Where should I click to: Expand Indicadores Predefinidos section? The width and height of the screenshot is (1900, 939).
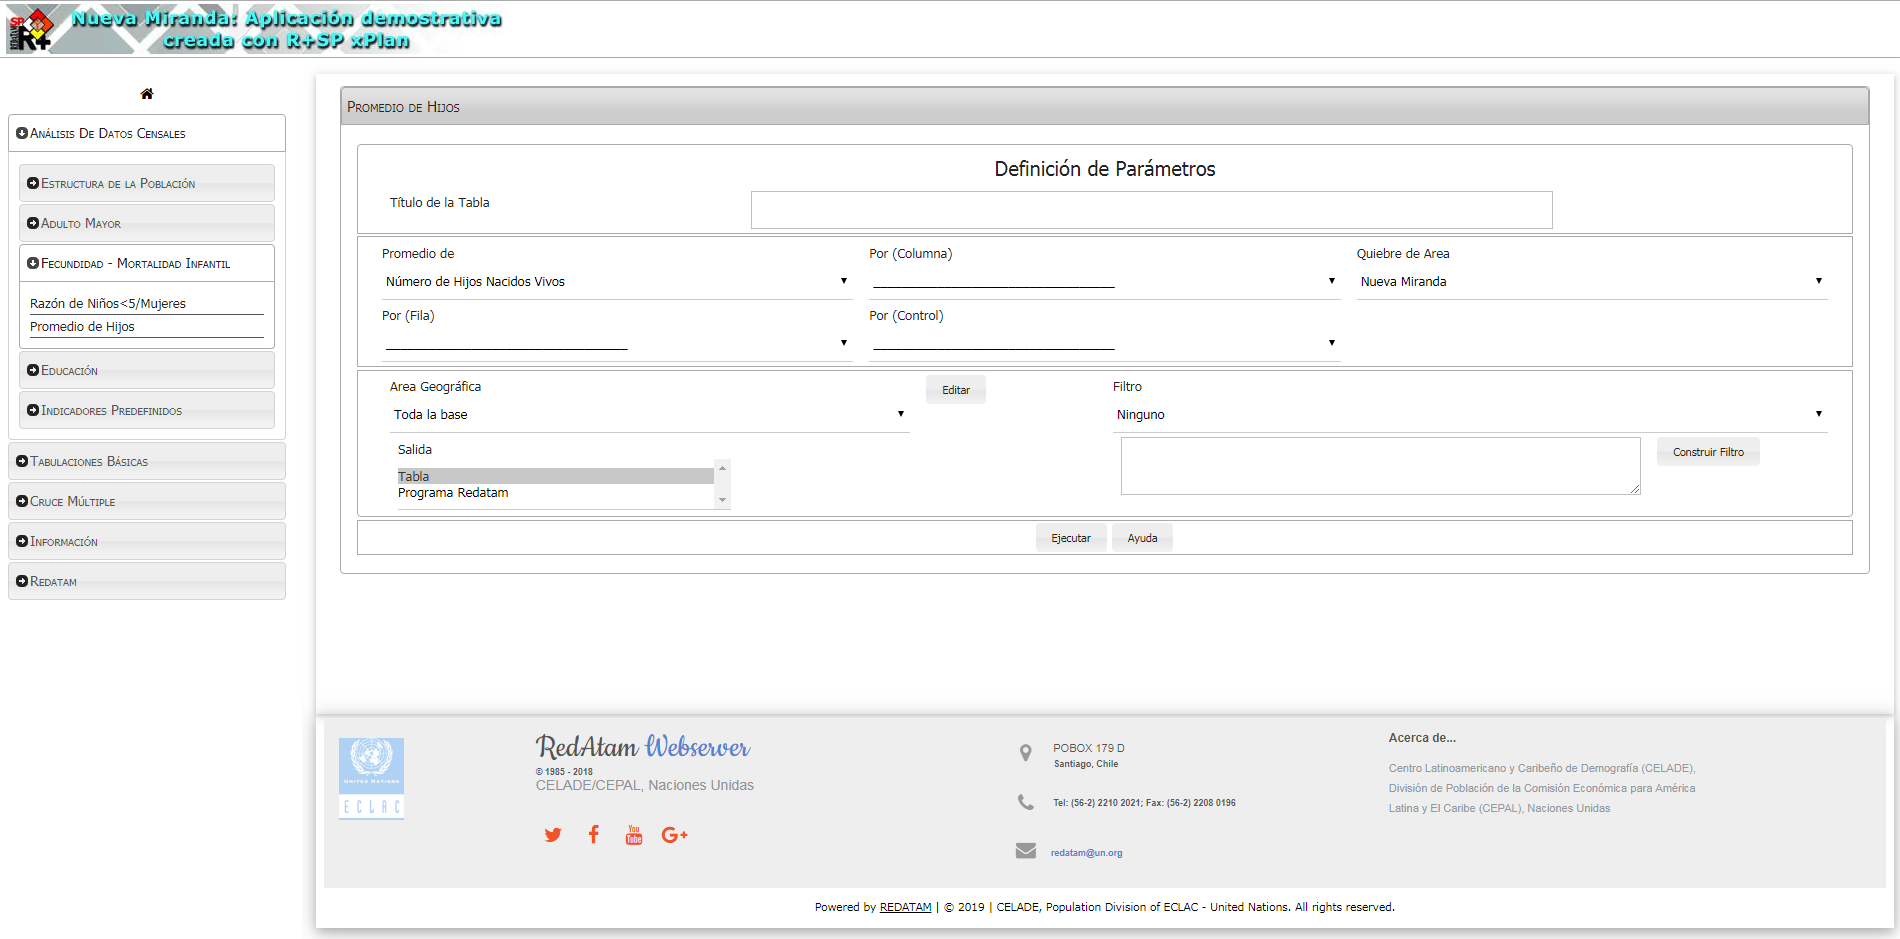click(147, 410)
